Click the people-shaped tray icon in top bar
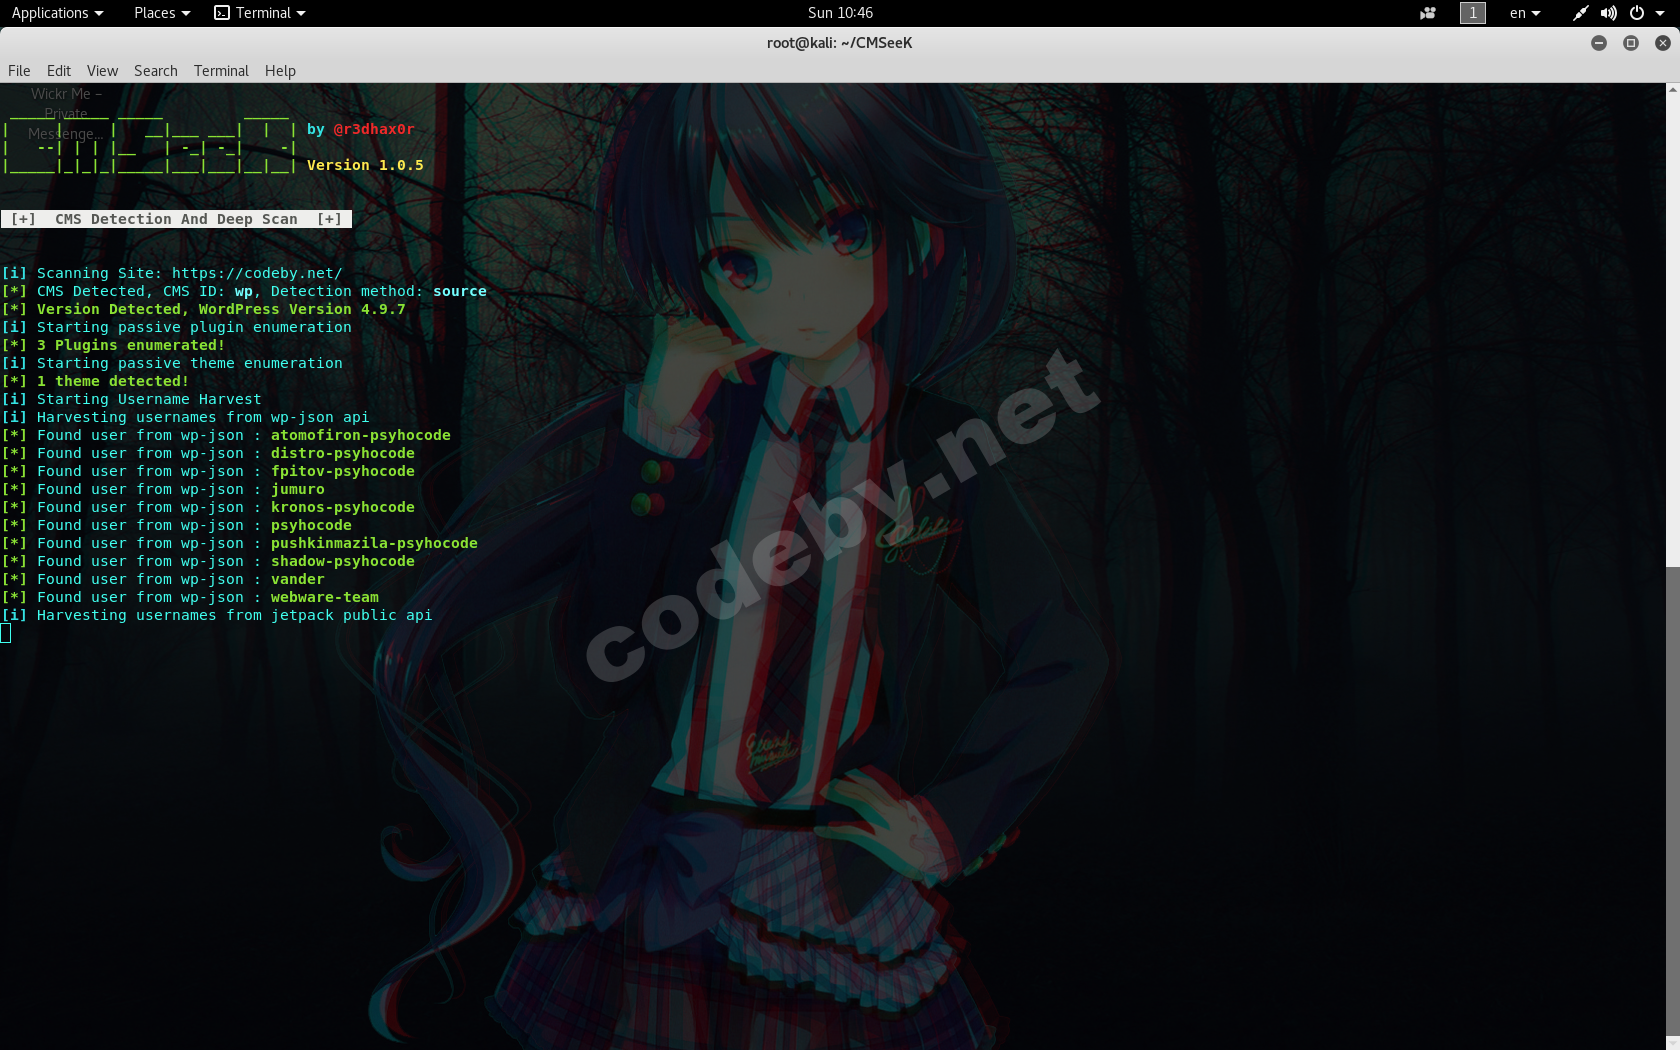Screen dimensions: 1680x1050 point(1428,13)
